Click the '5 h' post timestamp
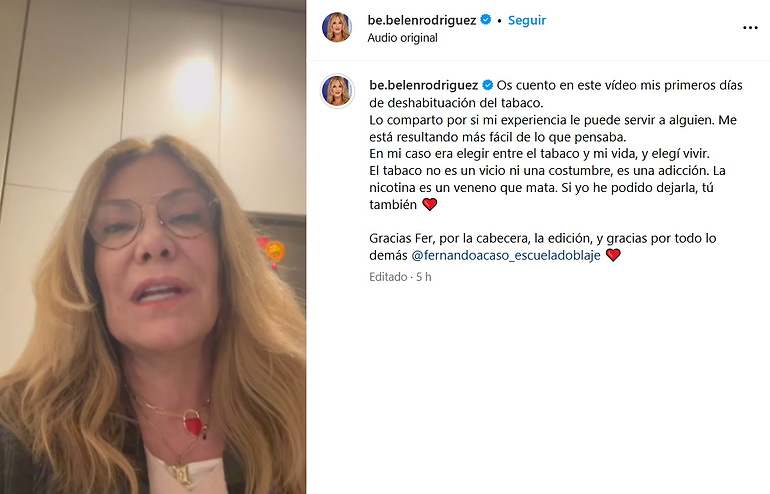 [423, 277]
